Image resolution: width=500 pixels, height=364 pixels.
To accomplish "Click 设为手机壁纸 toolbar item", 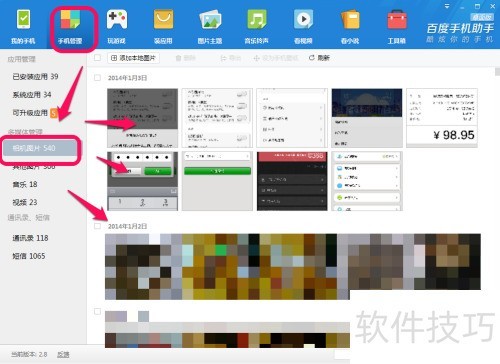I will coord(276,58).
